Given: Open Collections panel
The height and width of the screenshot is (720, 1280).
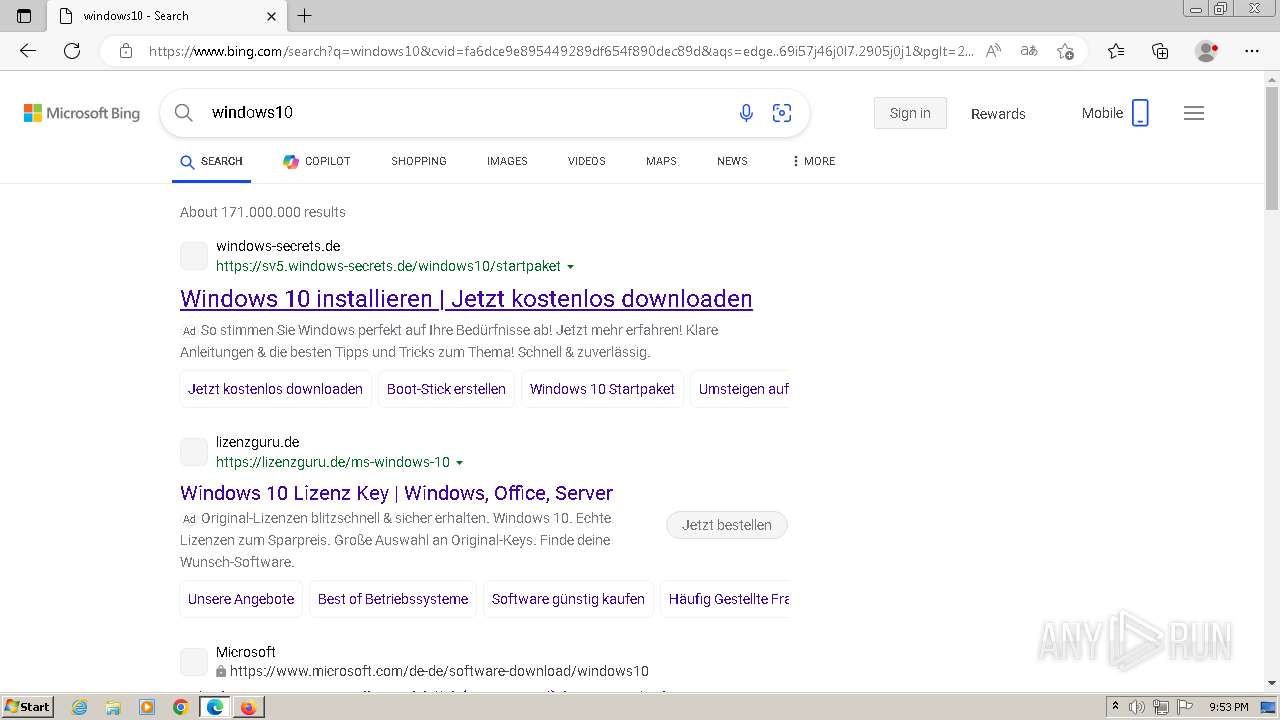Looking at the screenshot, I should 1160,51.
